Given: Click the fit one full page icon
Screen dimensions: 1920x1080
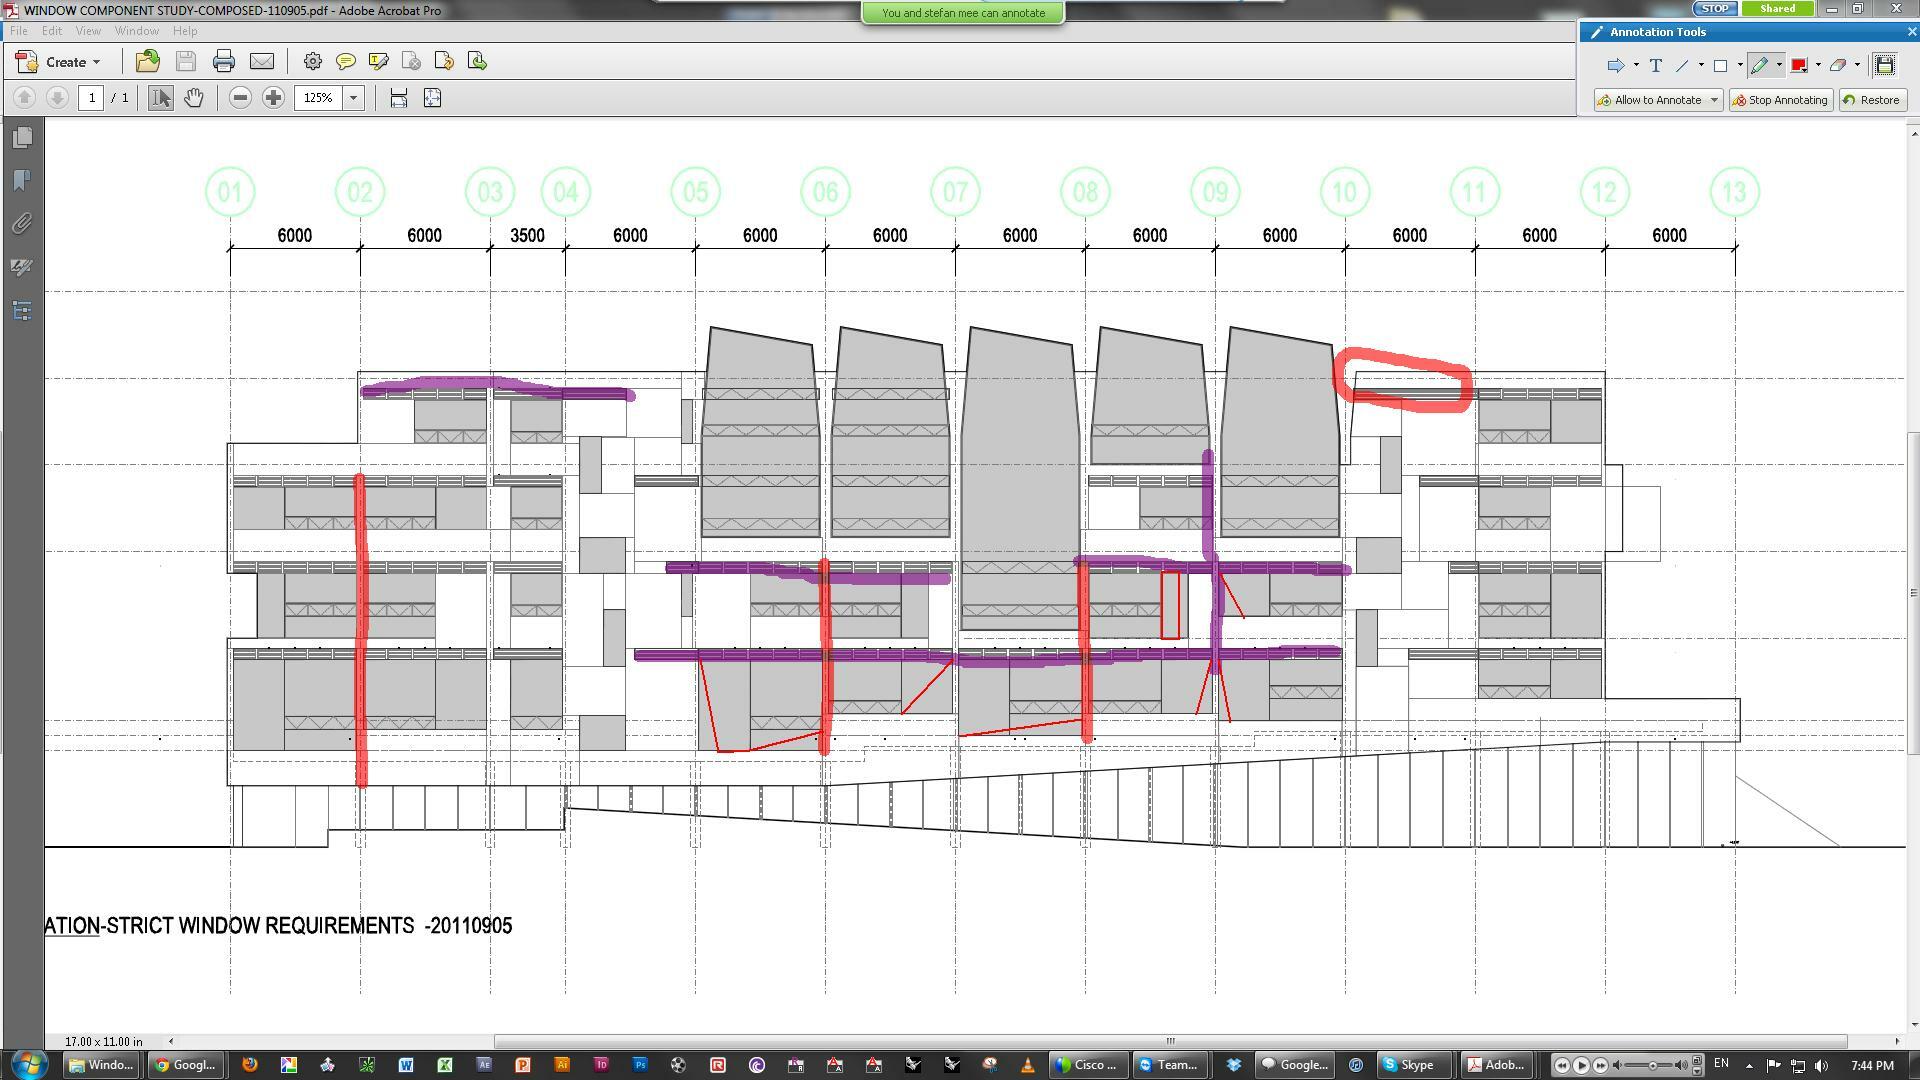Looking at the screenshot, I should coord(433,98).
